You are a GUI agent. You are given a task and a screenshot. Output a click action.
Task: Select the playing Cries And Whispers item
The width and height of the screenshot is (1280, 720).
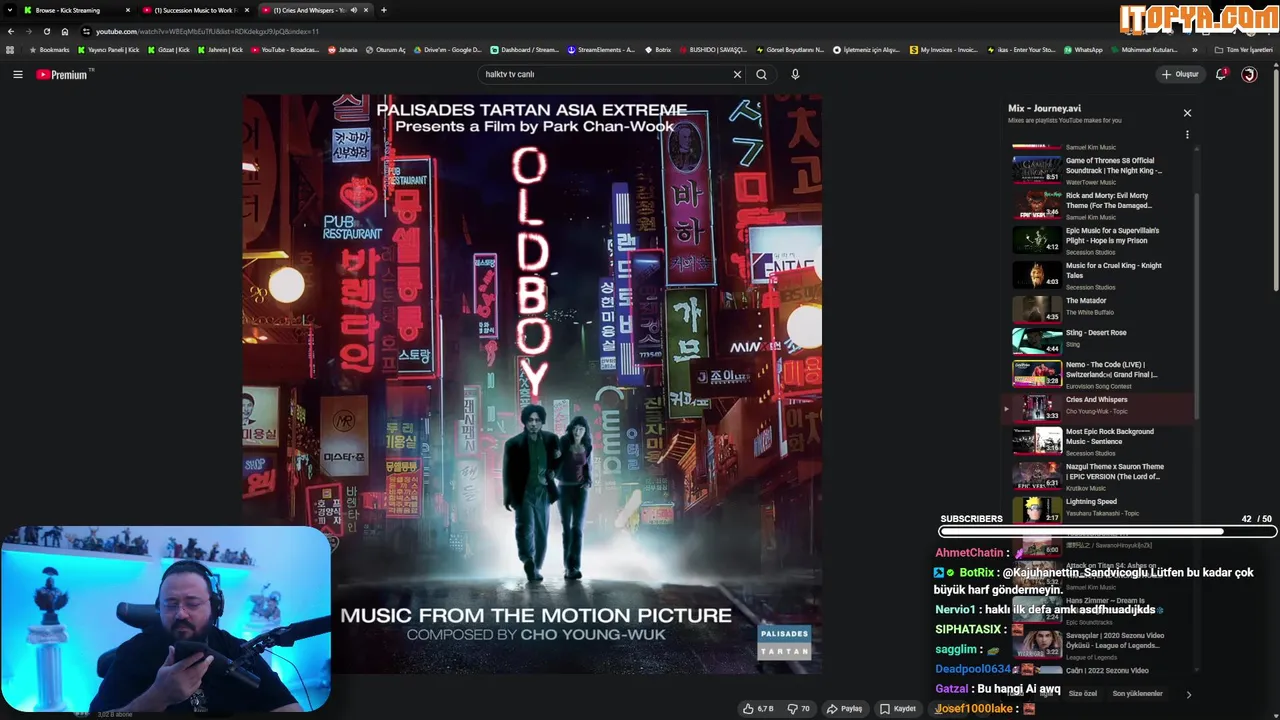(1100, 407)
